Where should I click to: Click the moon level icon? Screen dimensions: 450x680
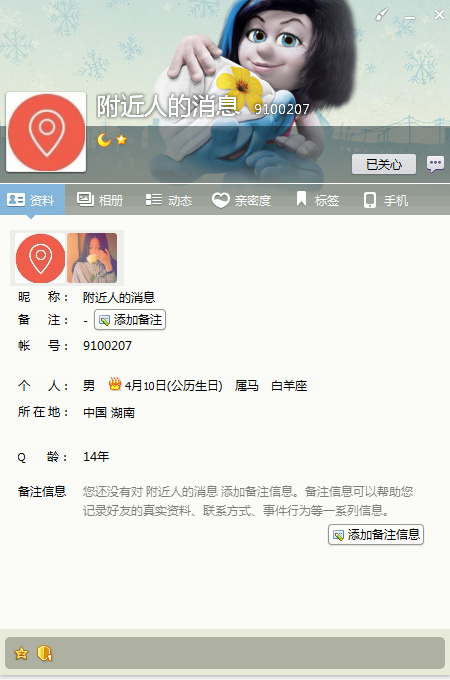(104, 140)
